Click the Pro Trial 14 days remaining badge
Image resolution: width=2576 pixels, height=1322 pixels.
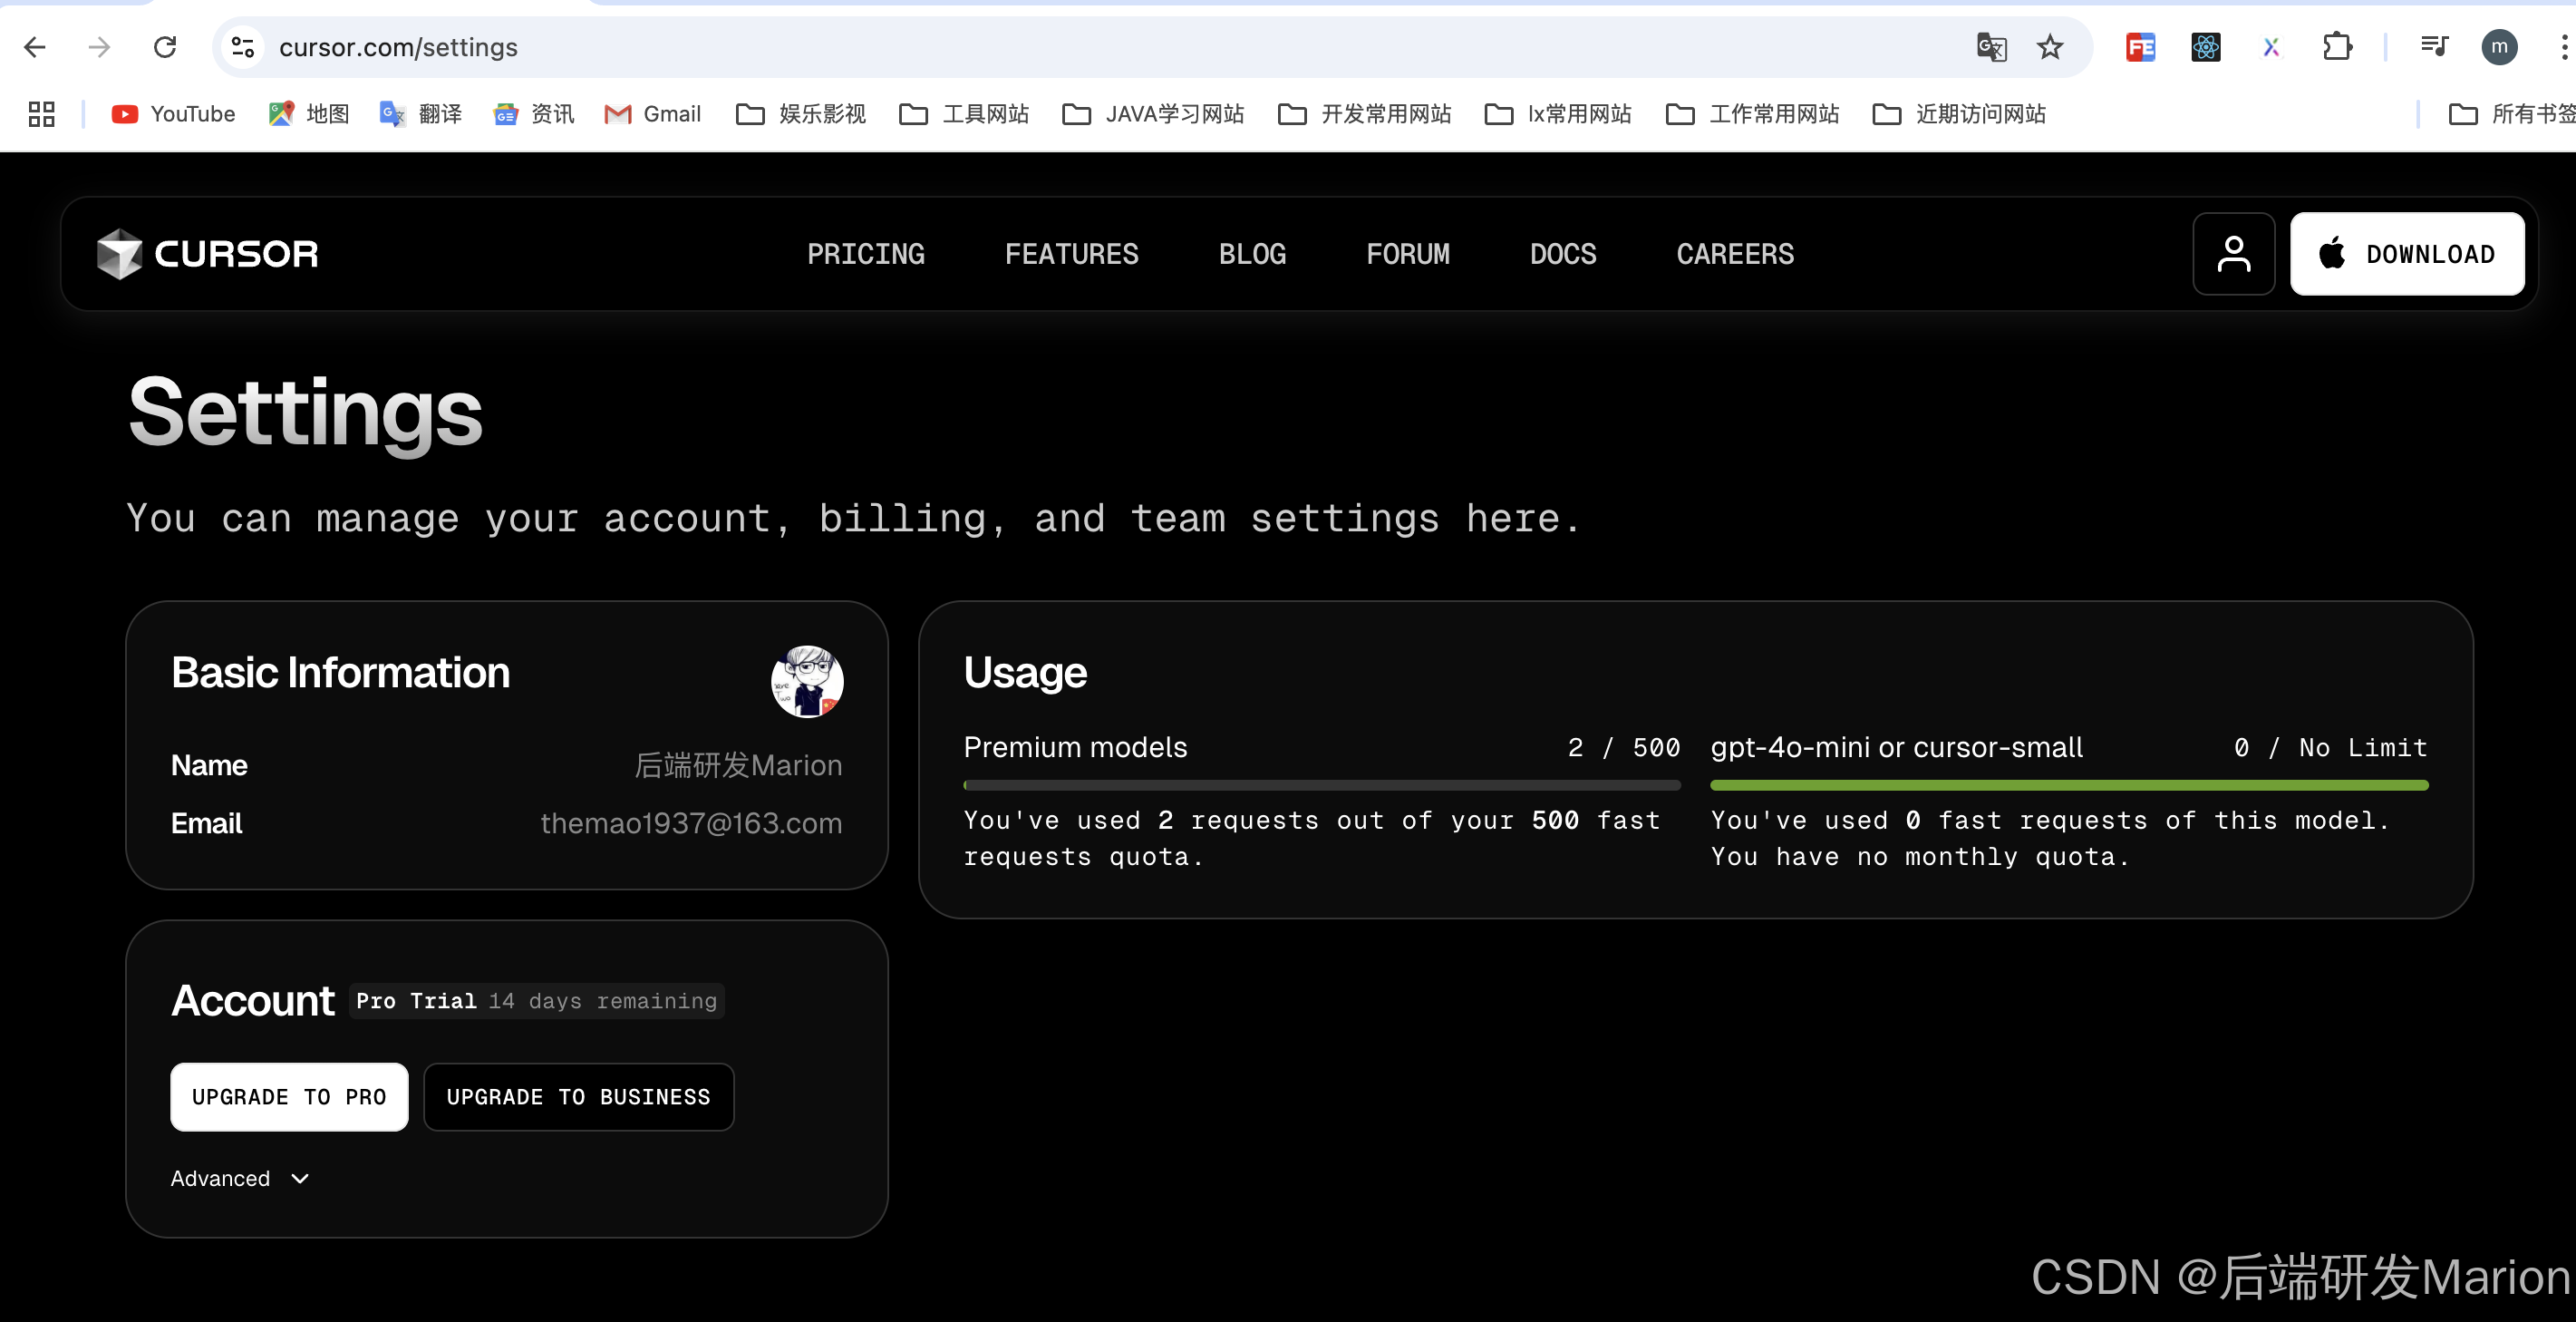[537, 1001]
